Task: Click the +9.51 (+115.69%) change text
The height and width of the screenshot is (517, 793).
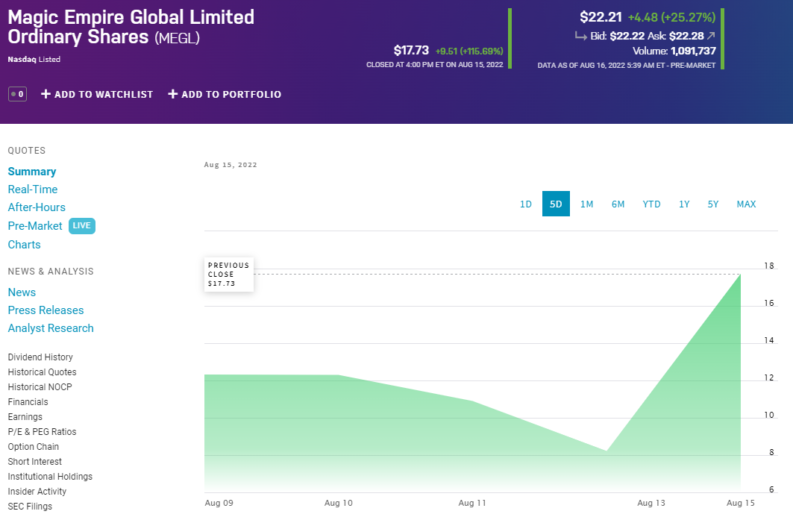Action: coord(469,51)
